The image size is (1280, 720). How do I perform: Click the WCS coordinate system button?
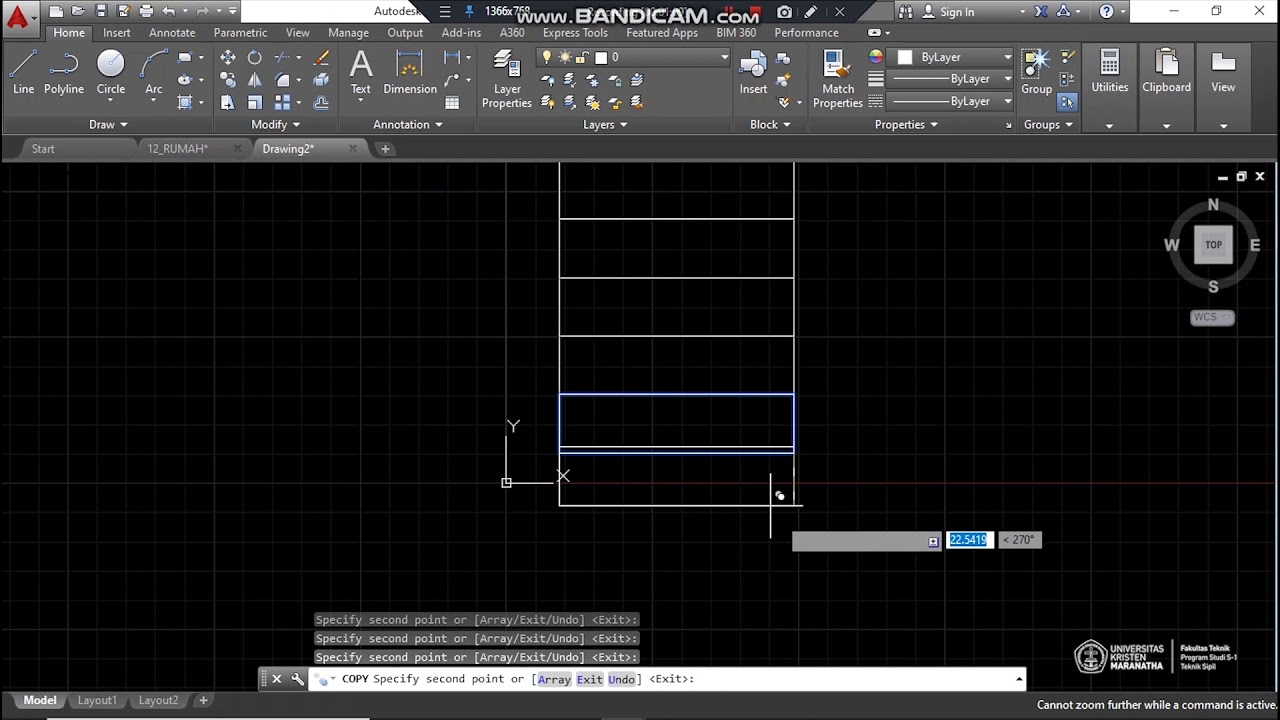pyautogui.click(x=1212, y=317)
